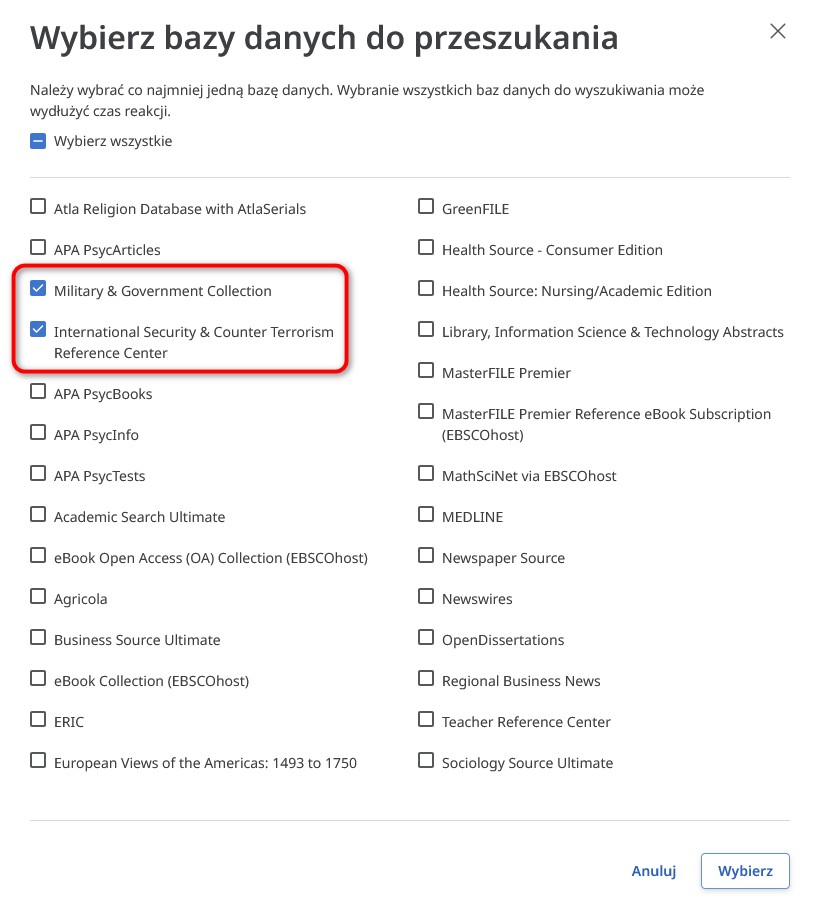Select GreenFILE database

point(425,206)
